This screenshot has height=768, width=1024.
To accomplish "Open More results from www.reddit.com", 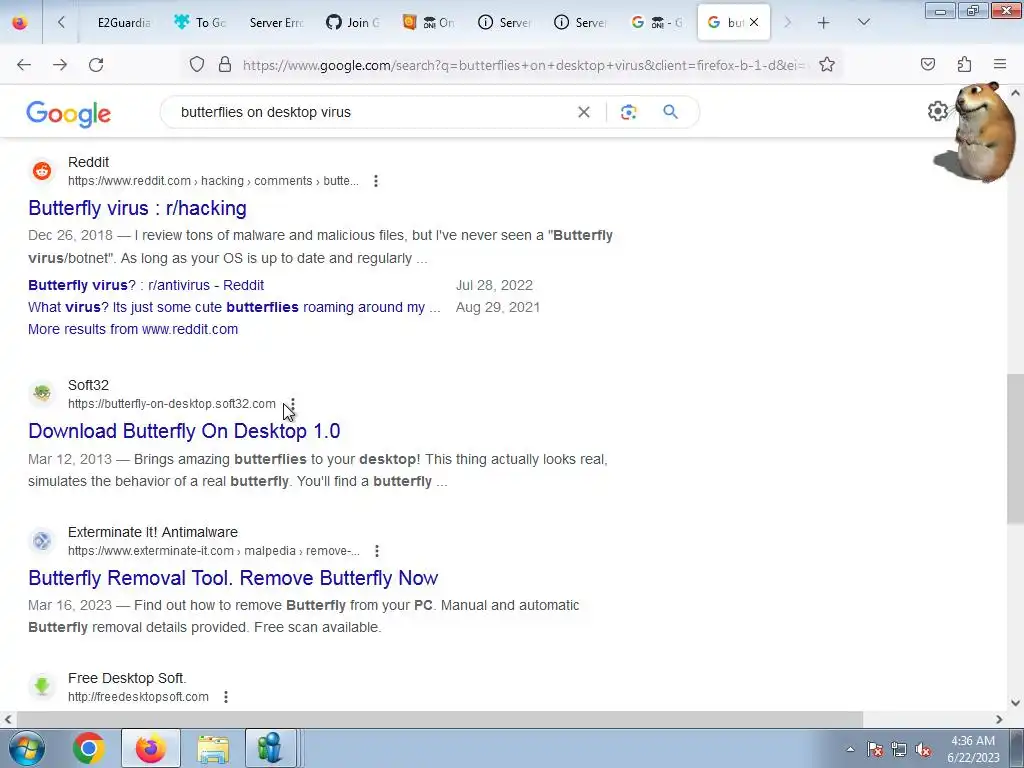I will (133, 329).
